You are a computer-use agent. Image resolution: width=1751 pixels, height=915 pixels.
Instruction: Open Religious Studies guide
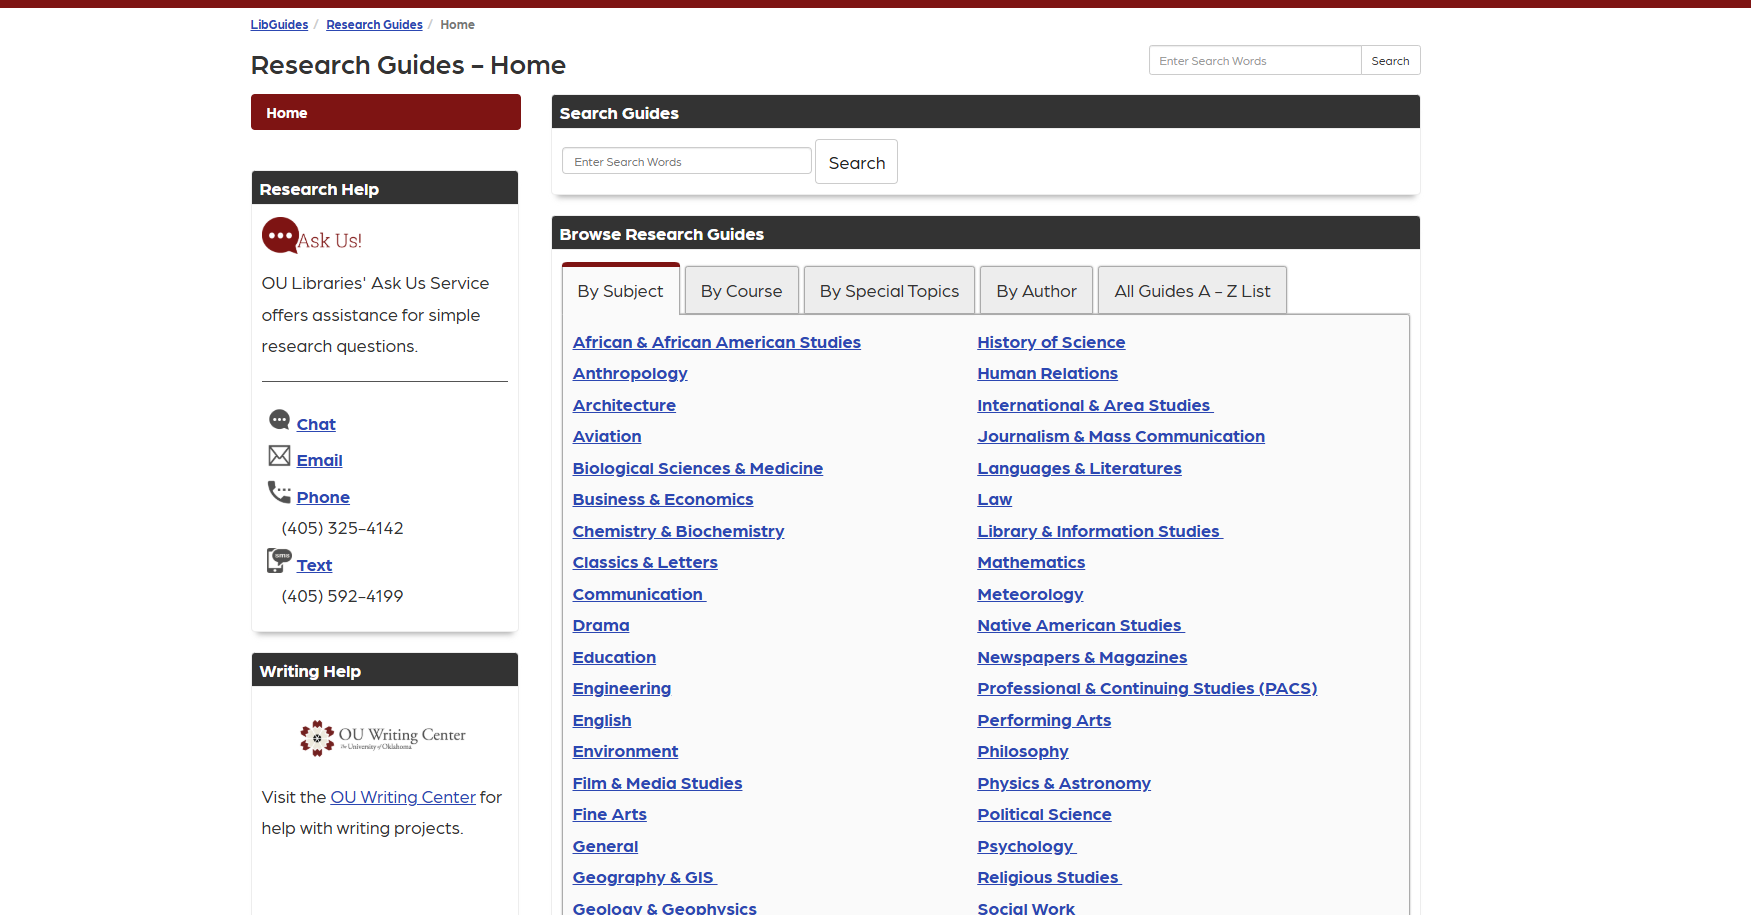click(x=1049, y=877)
